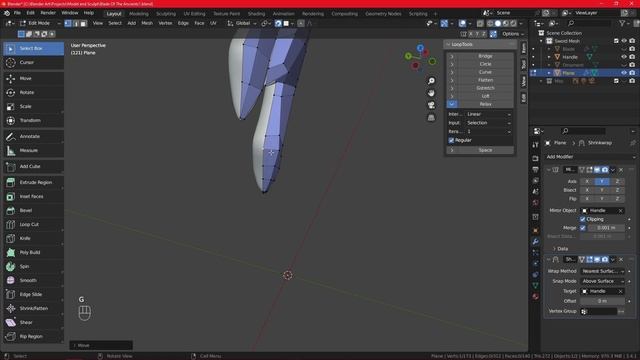The height and width of the screenshot is (360, 640).
Task: Toggle the Merge checkbox in Mirror modifier
Action: (582, 228)
